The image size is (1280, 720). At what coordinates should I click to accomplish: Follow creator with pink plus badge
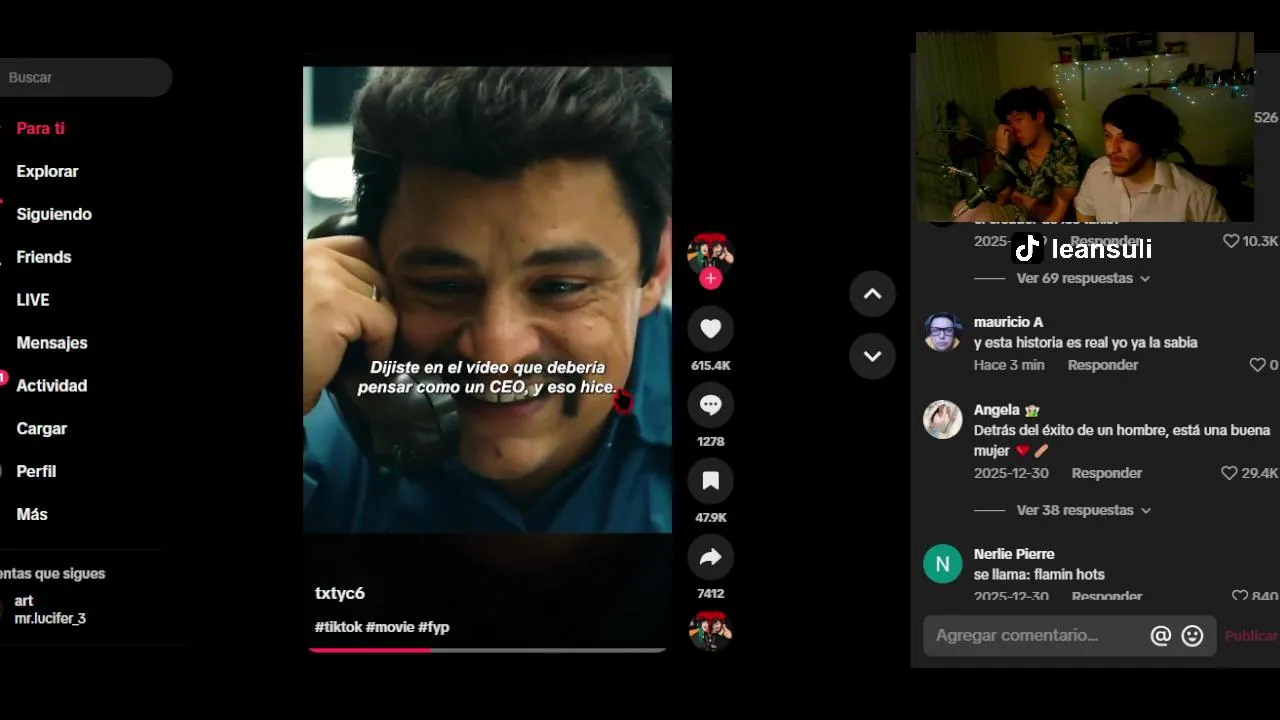(x=710, y=279)
